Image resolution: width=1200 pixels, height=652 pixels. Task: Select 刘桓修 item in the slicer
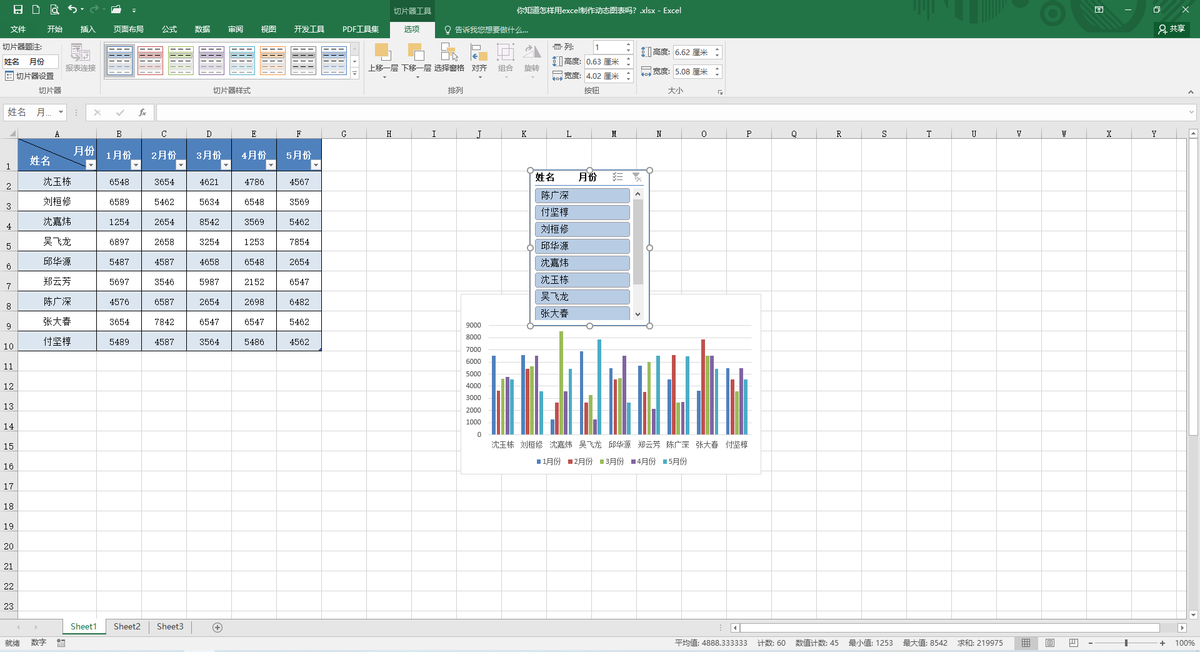[x=582, y=229]
